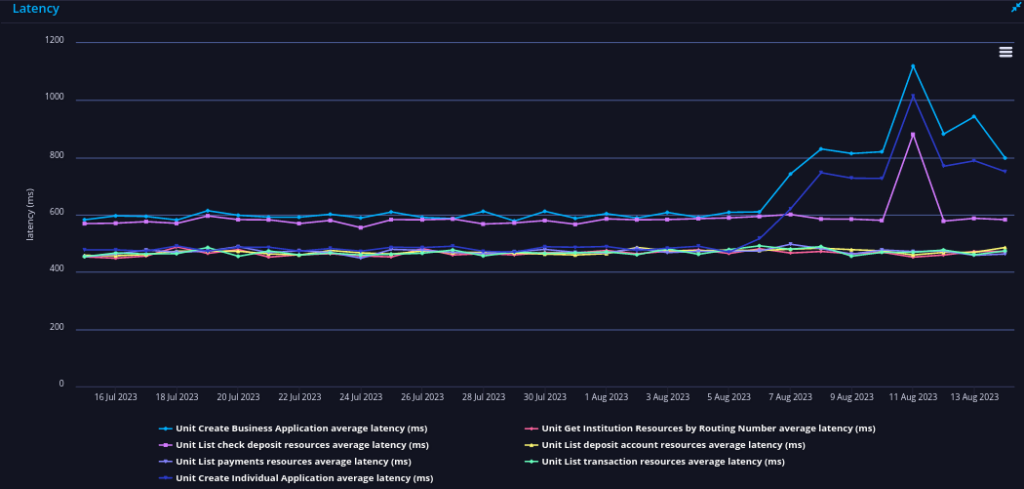
Task: Click the 5 Aug 2023 axis label
Action: point(729,397)
